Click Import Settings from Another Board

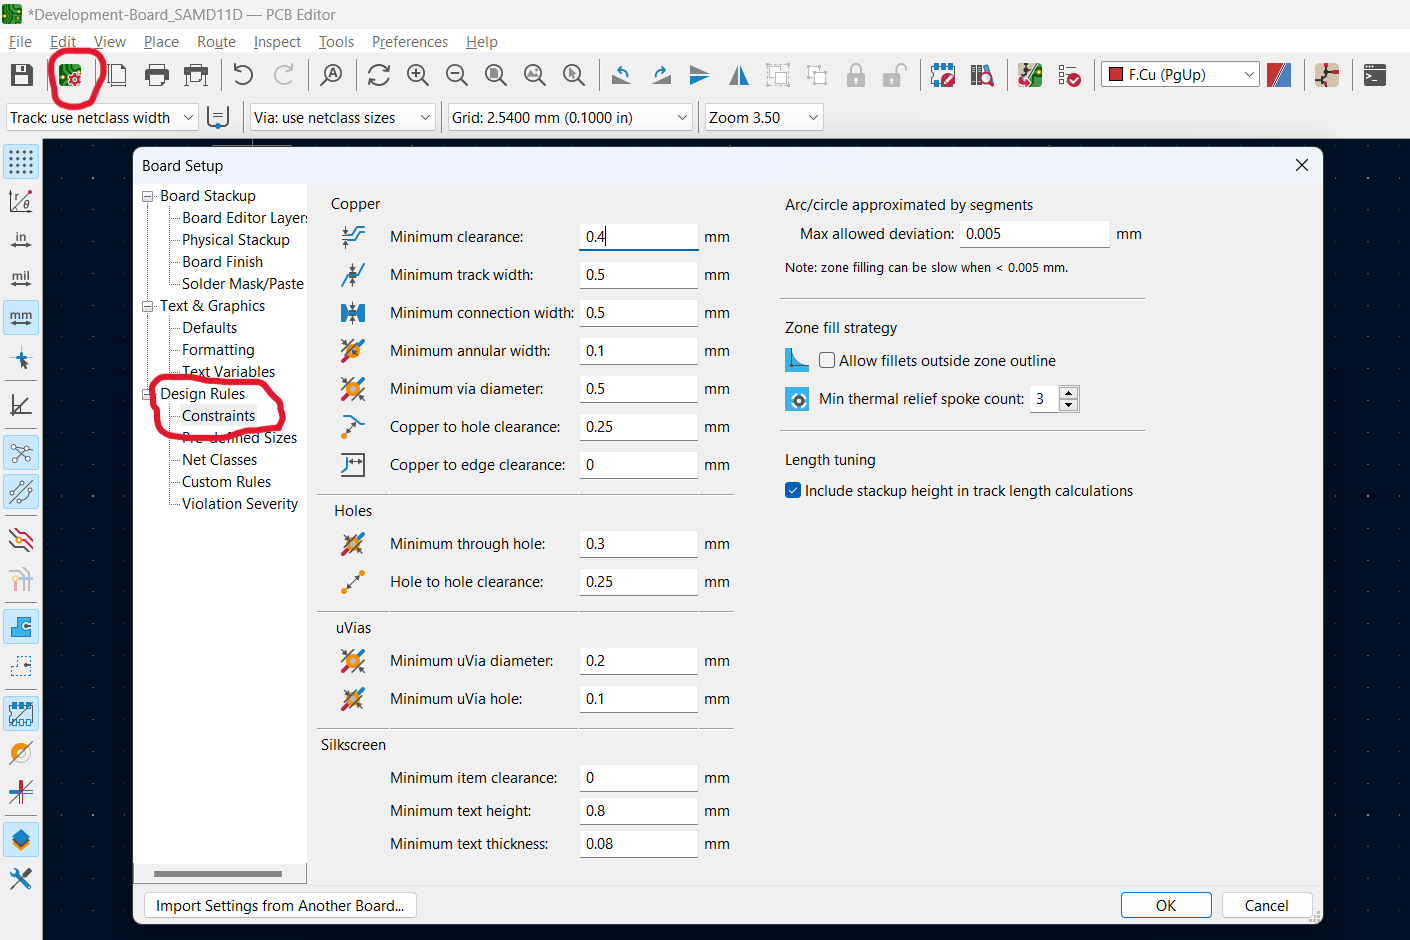pyautogui.click(x=280, y=905)
